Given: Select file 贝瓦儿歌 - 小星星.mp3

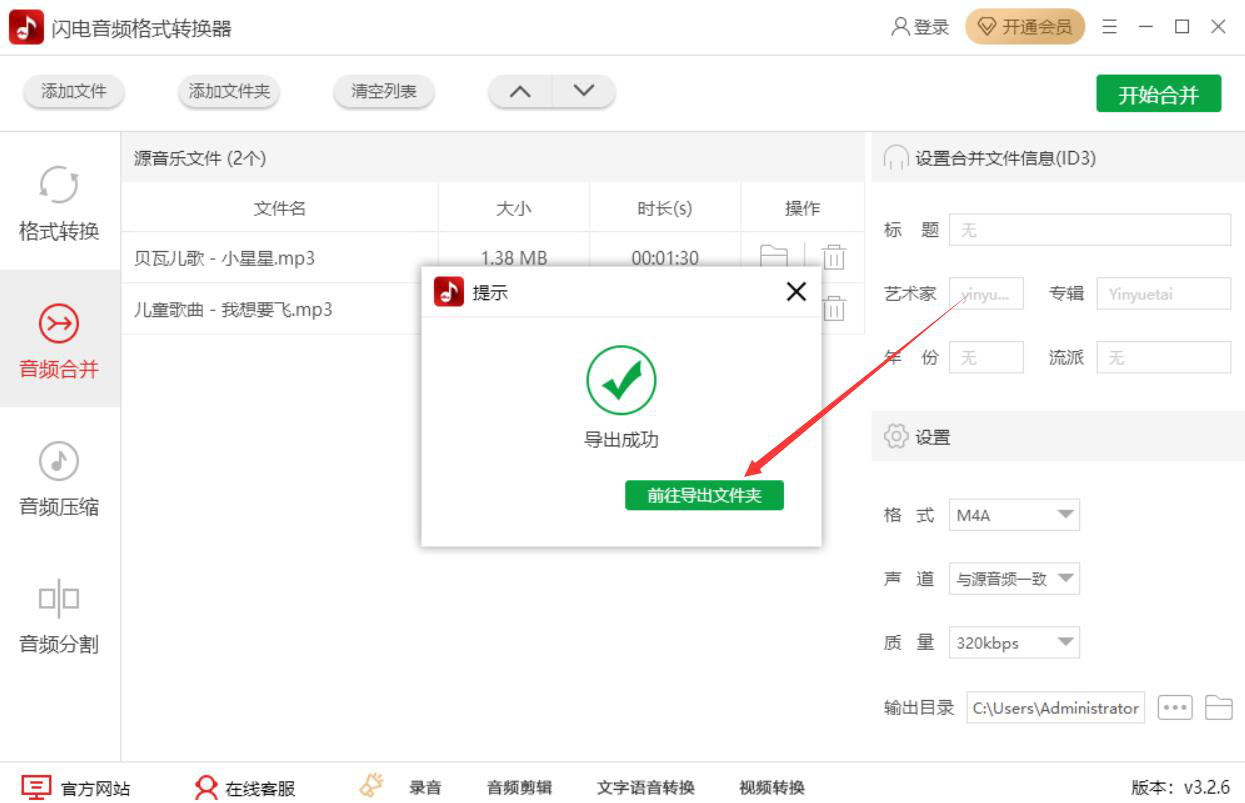Looking at the screenshot, I should coord(224,258).
